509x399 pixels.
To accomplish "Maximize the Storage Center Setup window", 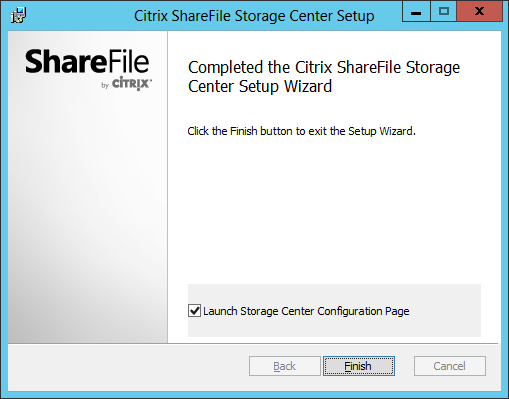I will click(x=444, y=11).
